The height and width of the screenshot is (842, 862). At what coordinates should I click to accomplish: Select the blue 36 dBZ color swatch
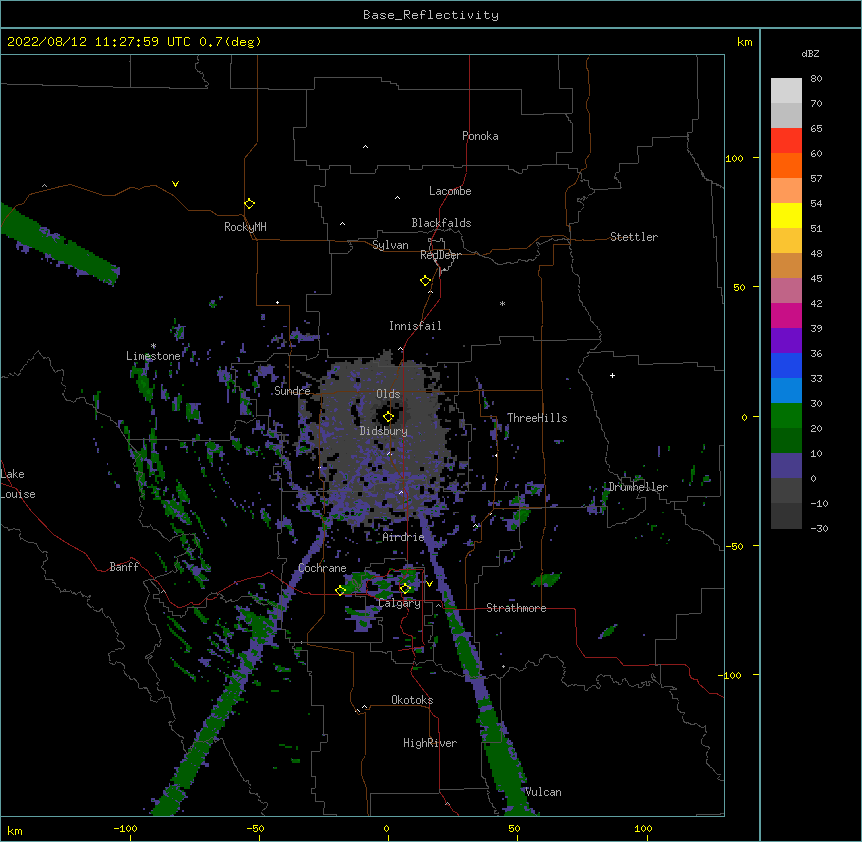[x=786, y=365]
